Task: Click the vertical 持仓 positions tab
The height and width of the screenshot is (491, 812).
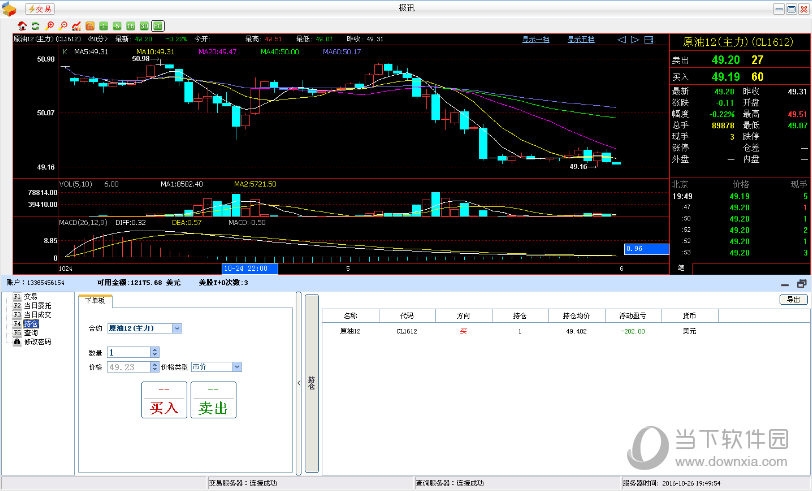Action: point(311,381)
